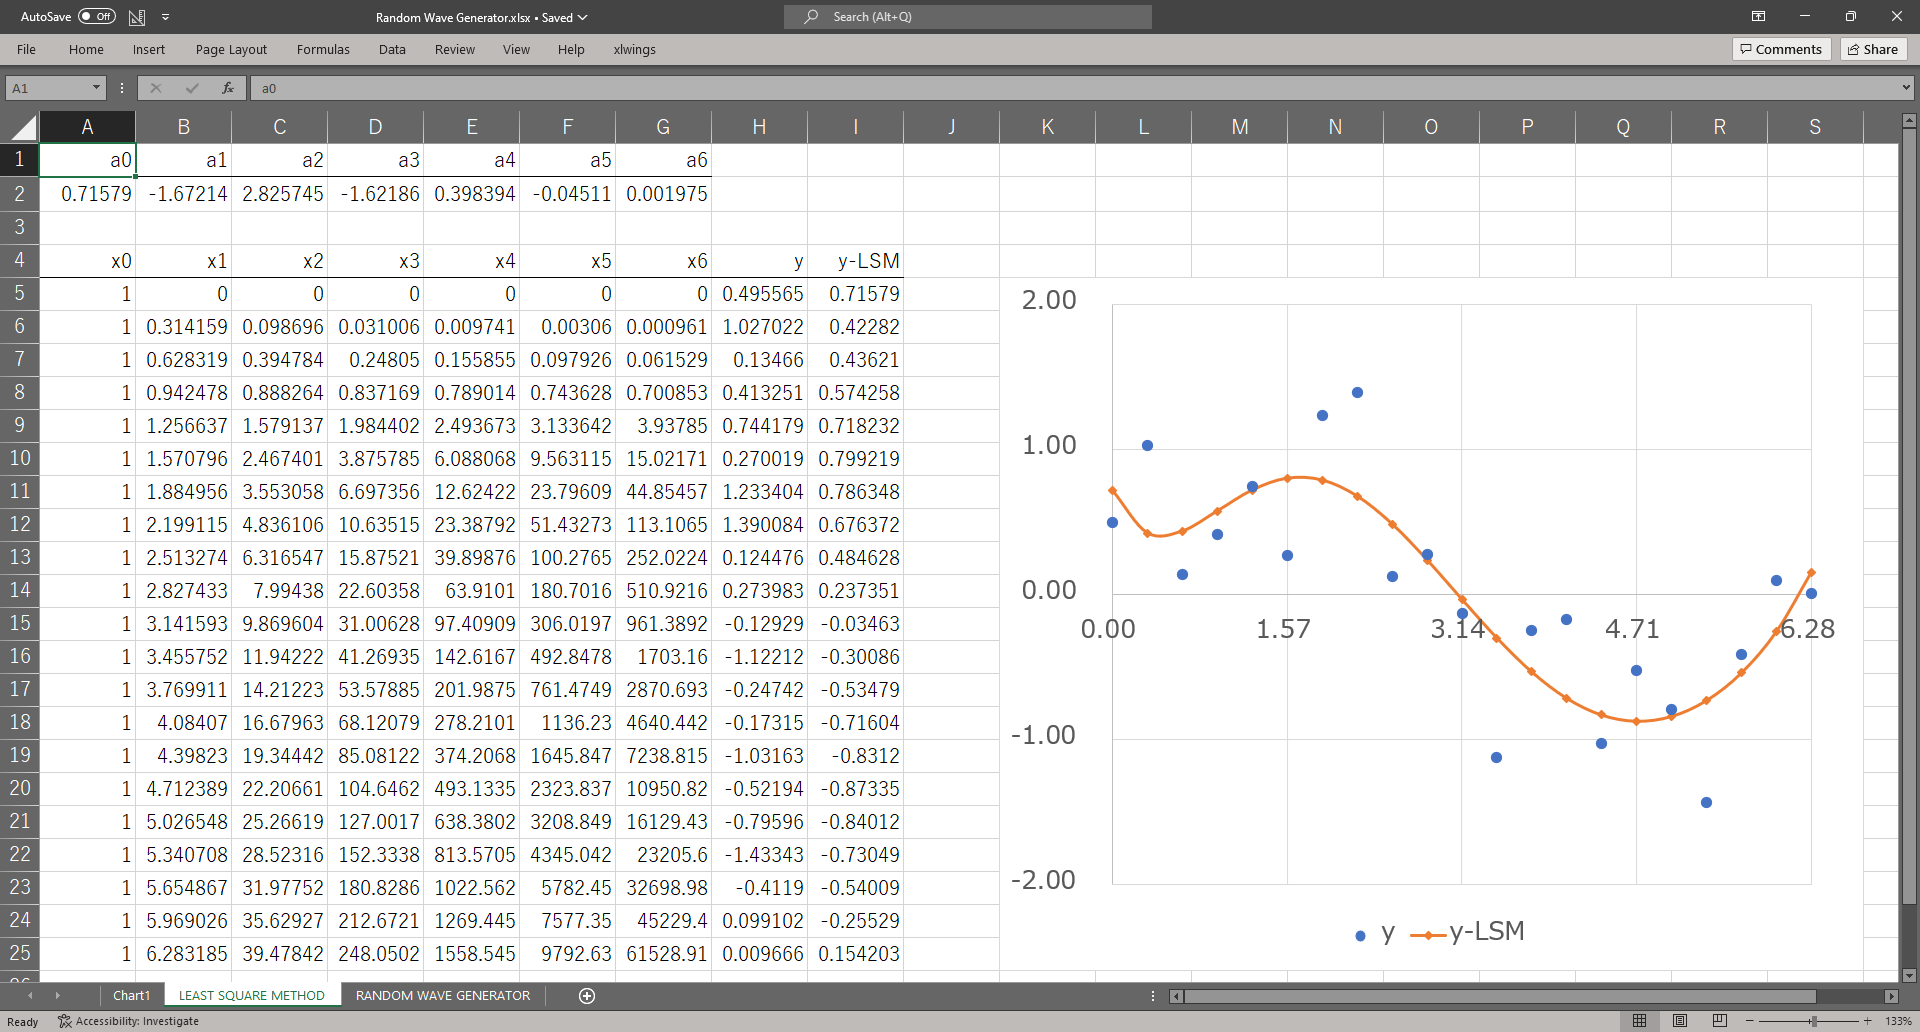The width and height of the screenshot is (1920, 1032).
Task: Open the Data tab
Action: (392, 49)
